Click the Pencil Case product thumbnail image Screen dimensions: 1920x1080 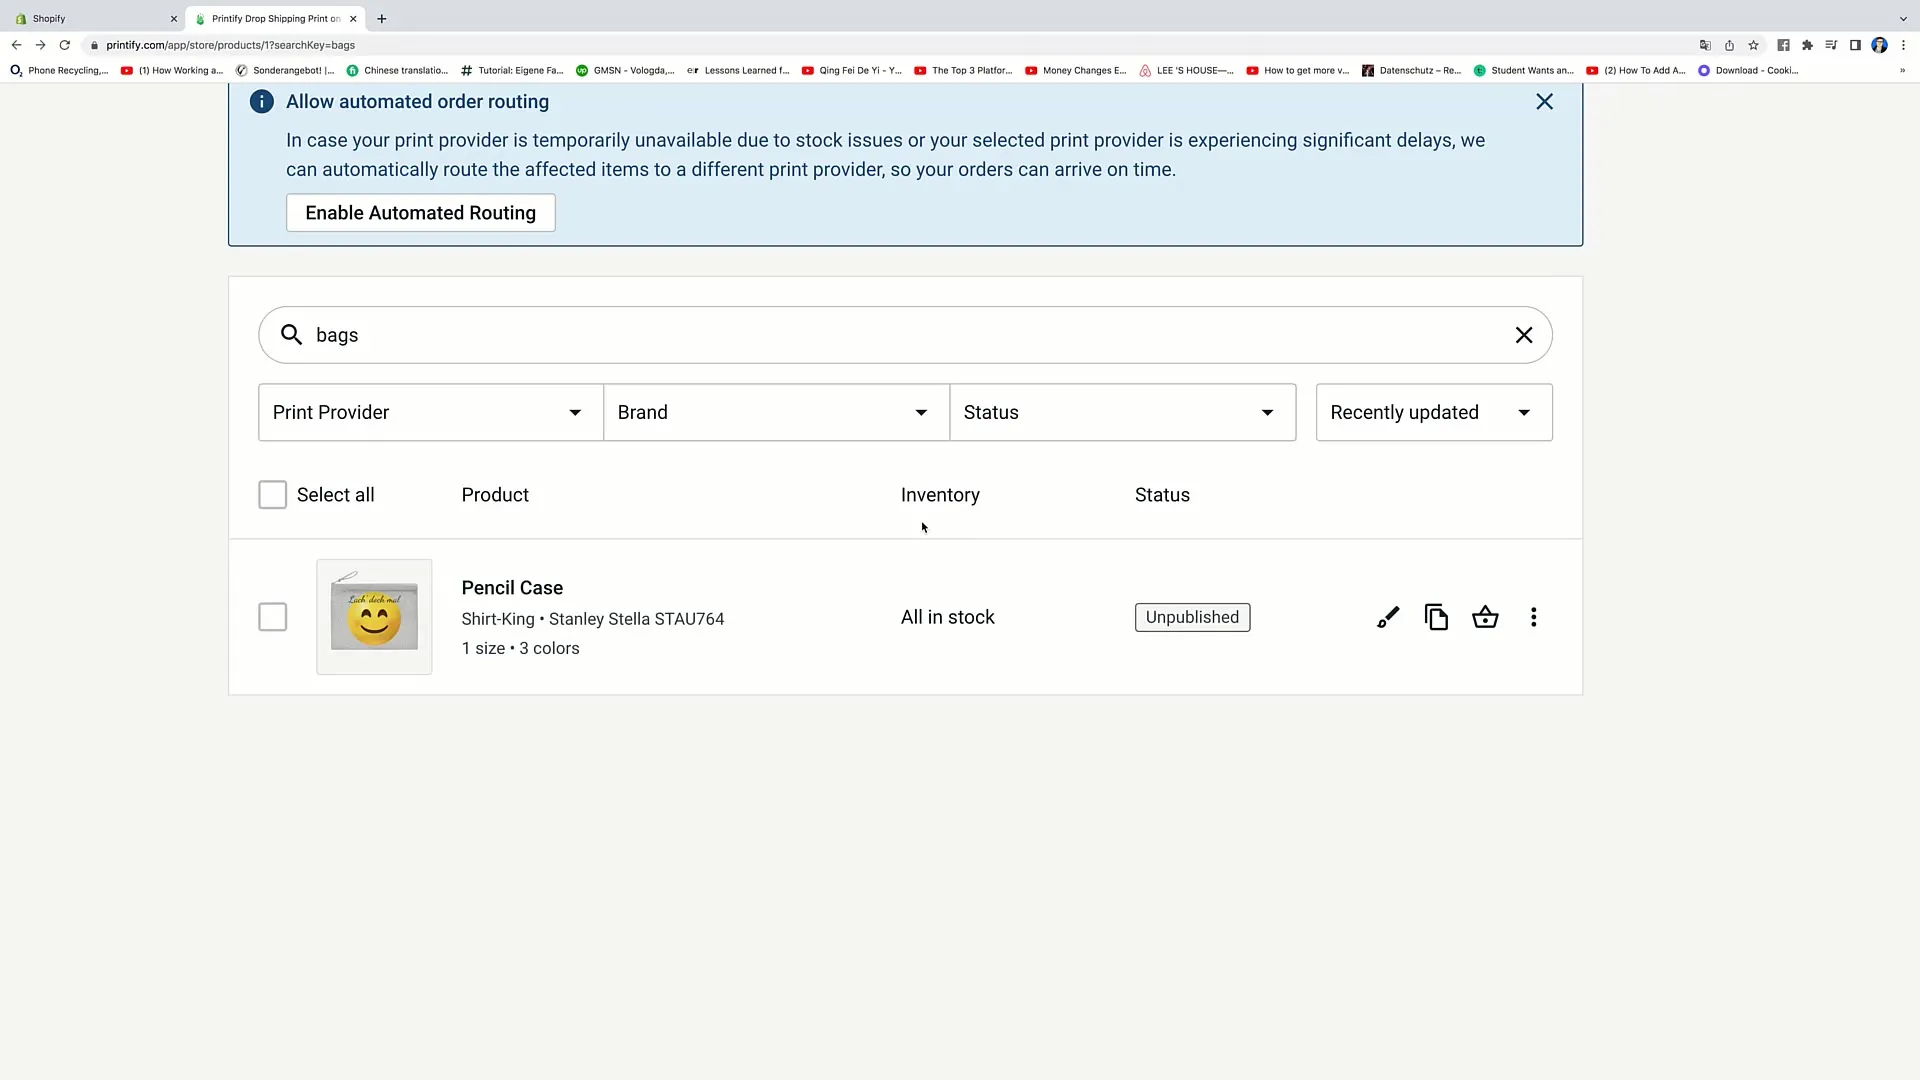(375, 617)
